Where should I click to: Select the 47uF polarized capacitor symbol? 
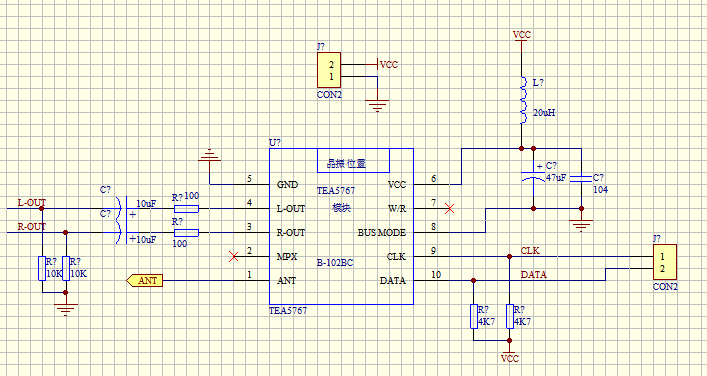533,176
